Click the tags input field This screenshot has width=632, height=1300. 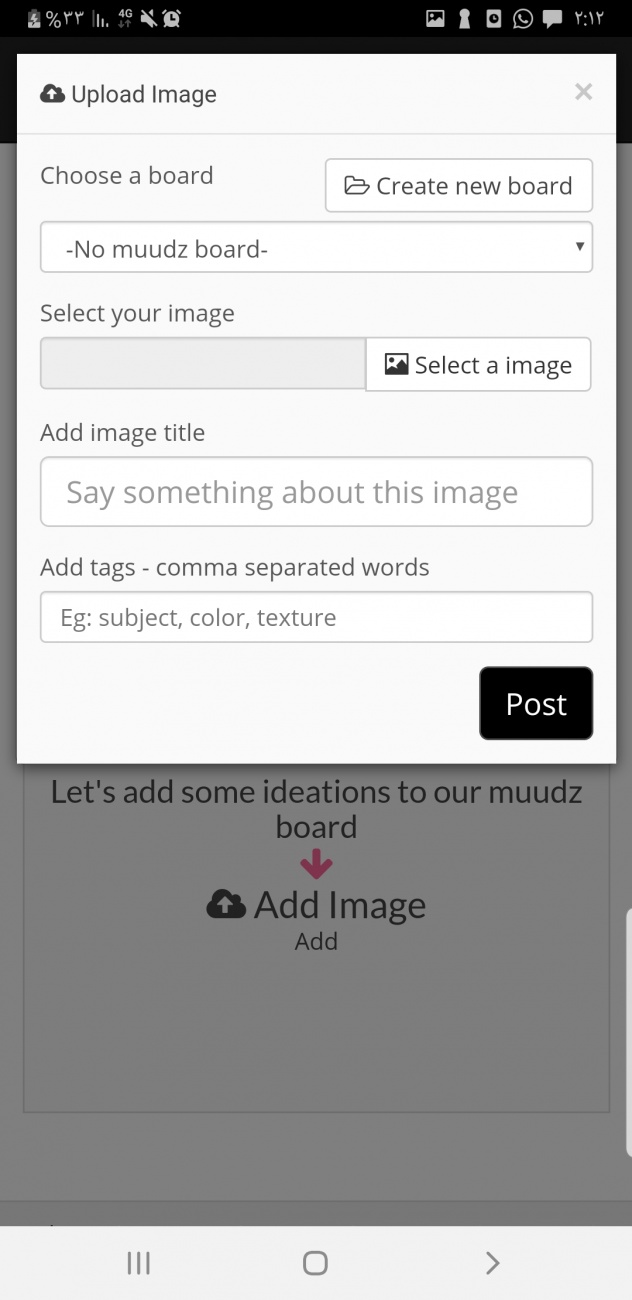[x=316, y=617]
